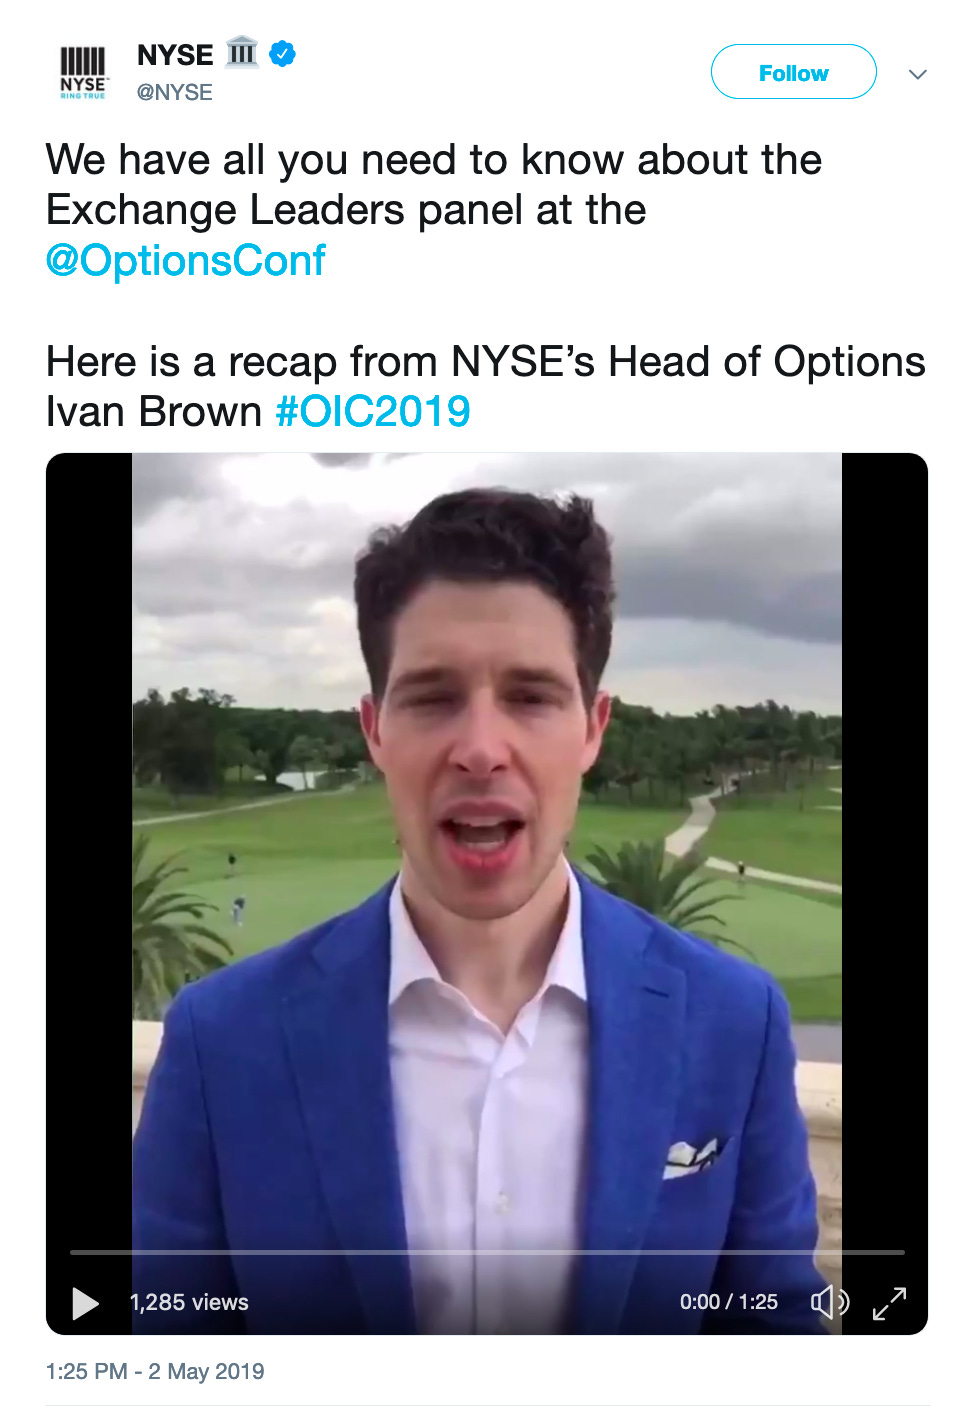Play the video with the play triangle
978x1406 pixels.
86,1303
